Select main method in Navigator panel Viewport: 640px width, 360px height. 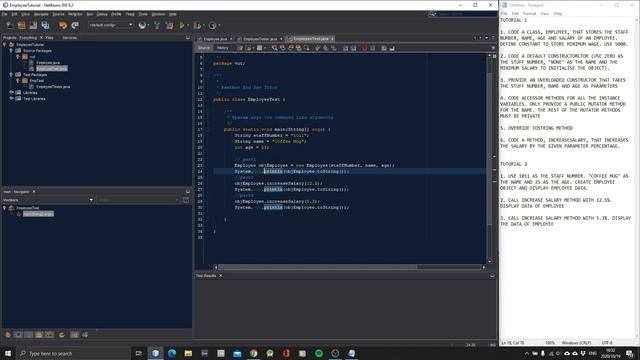38,214
